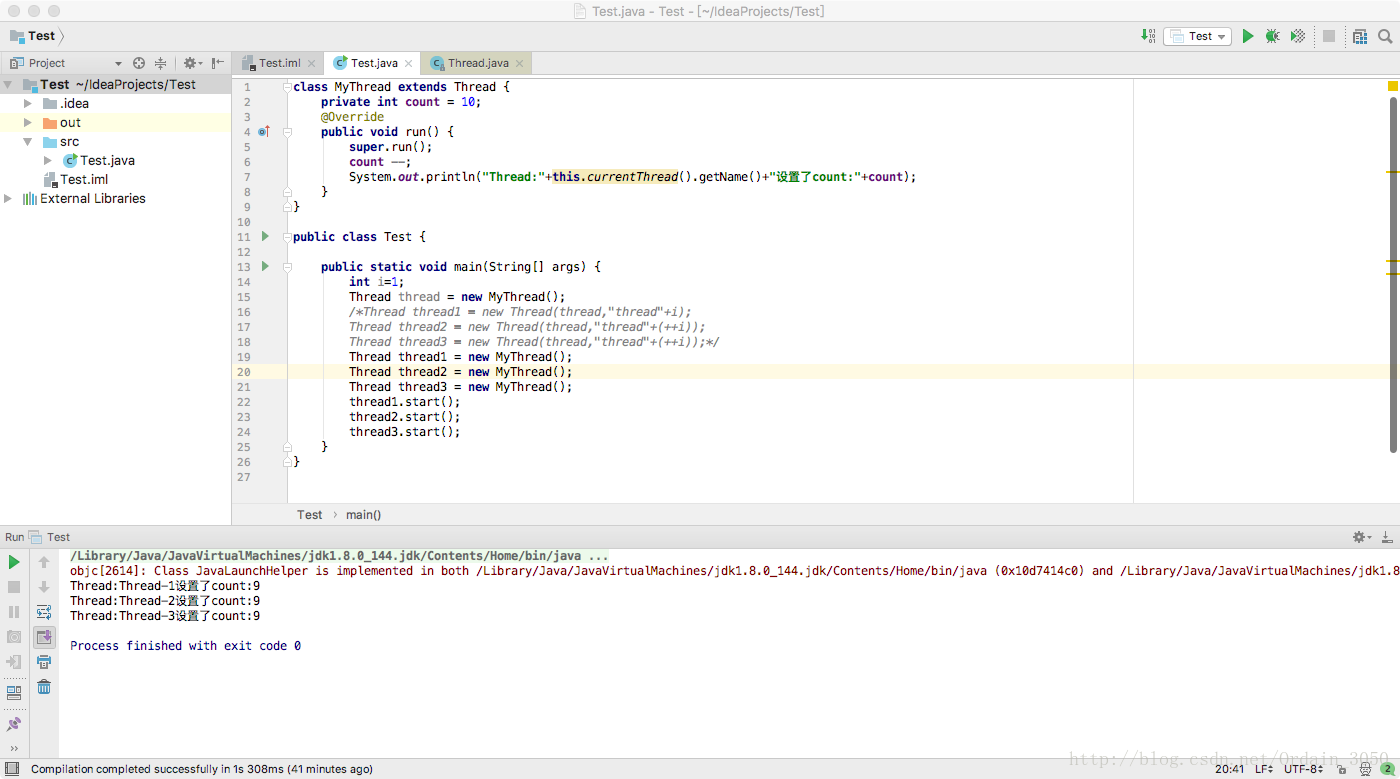Close the Thread.java tab
Viewport: 1400px width, 779px height.
click(x=520, y=63)
